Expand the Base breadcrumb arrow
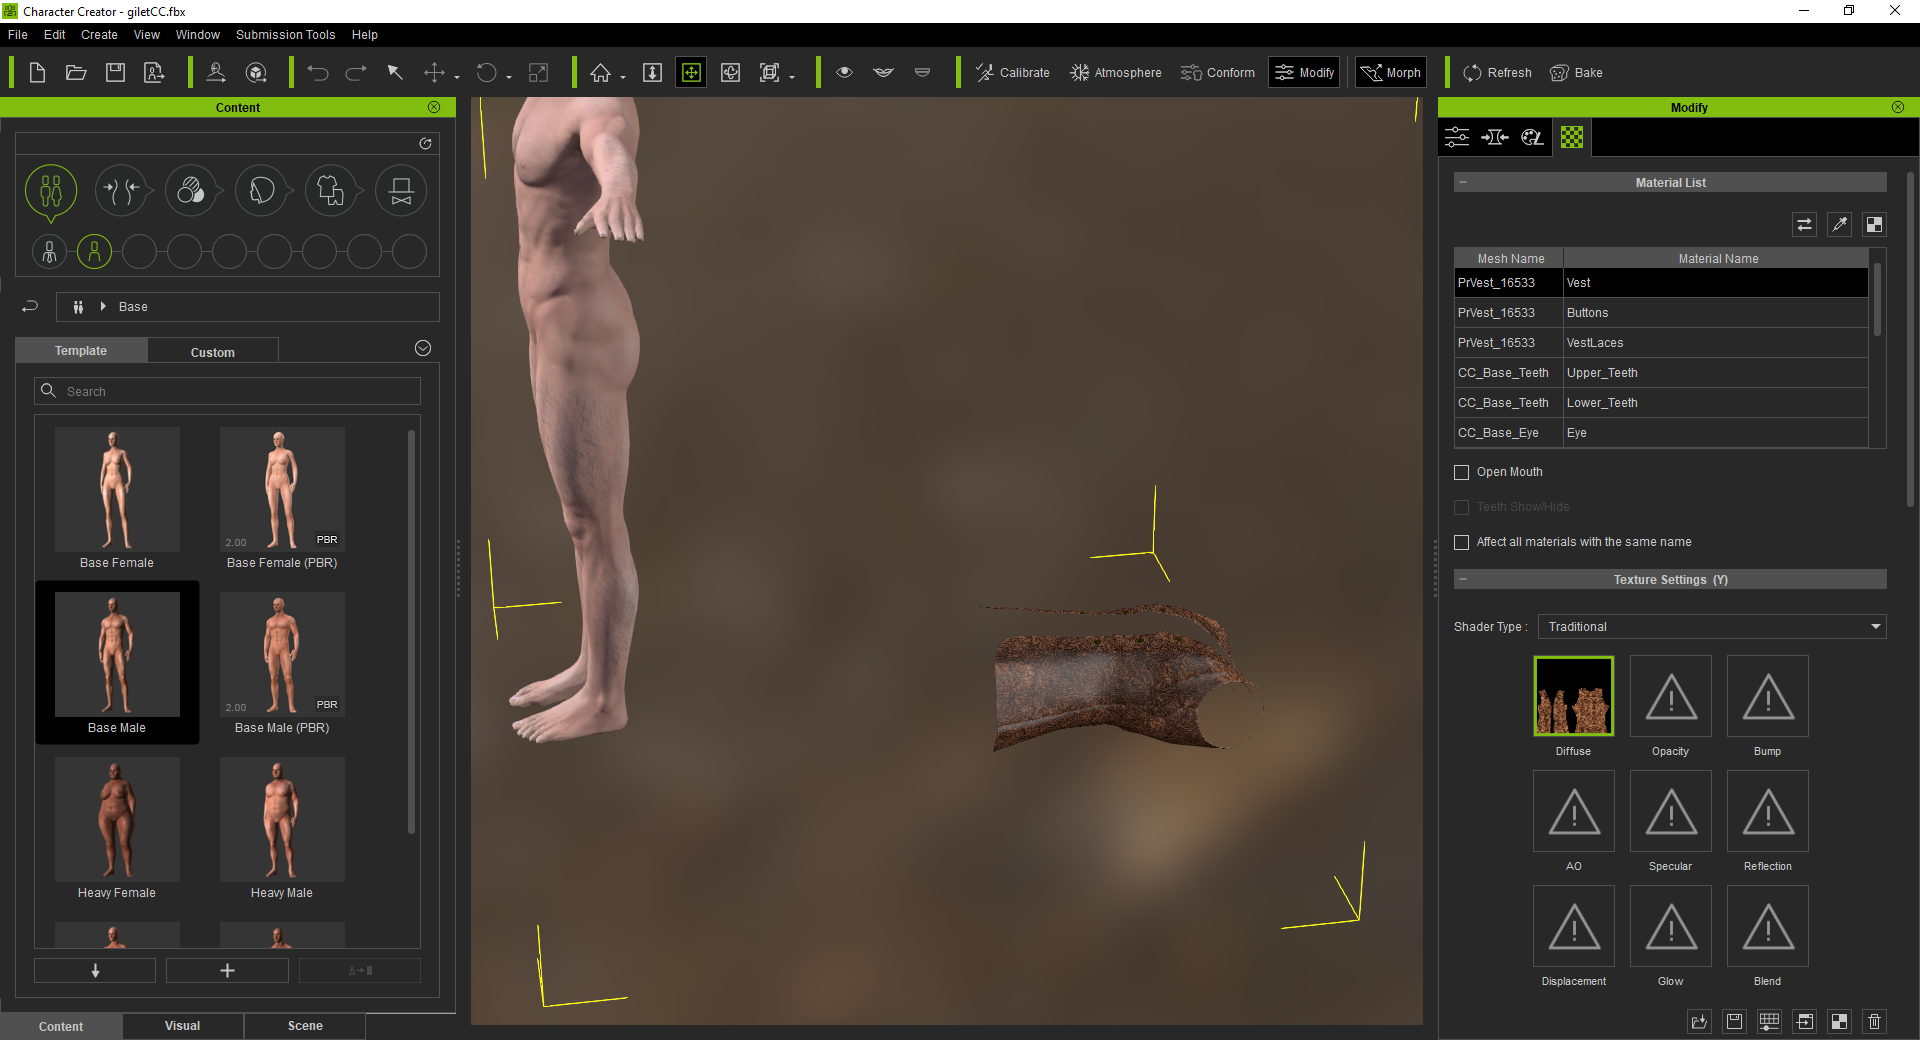This screenshot has height=1040, width=1920. pyautogui.click(x=102, y=306)
